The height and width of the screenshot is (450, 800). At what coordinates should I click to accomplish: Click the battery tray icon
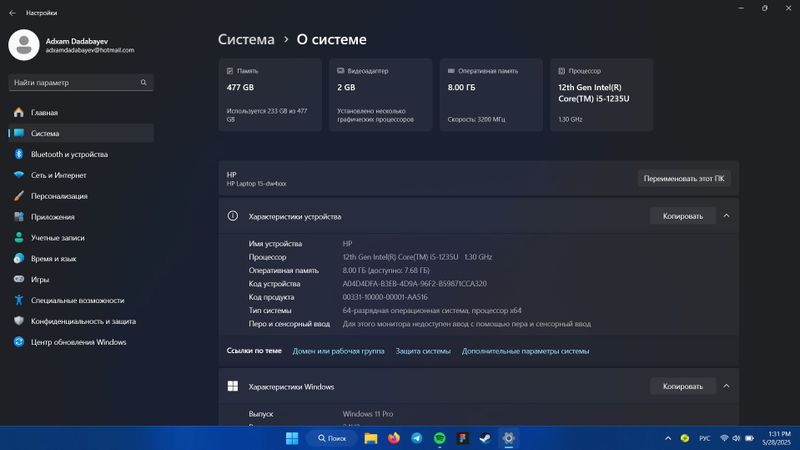point(749,438)
